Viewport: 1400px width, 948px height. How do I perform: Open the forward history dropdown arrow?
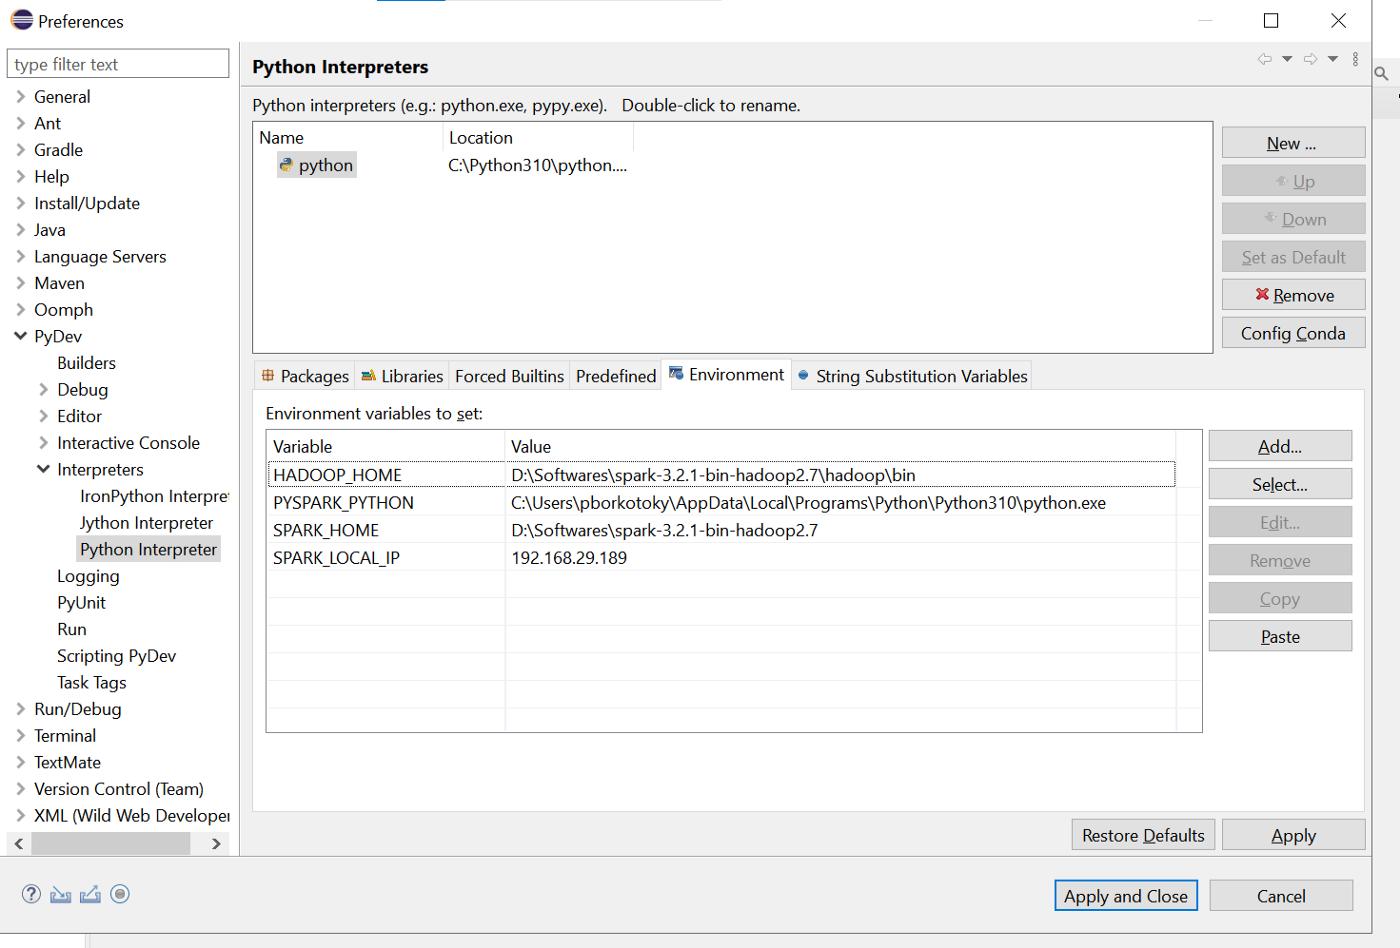[x=1332, y=59]
